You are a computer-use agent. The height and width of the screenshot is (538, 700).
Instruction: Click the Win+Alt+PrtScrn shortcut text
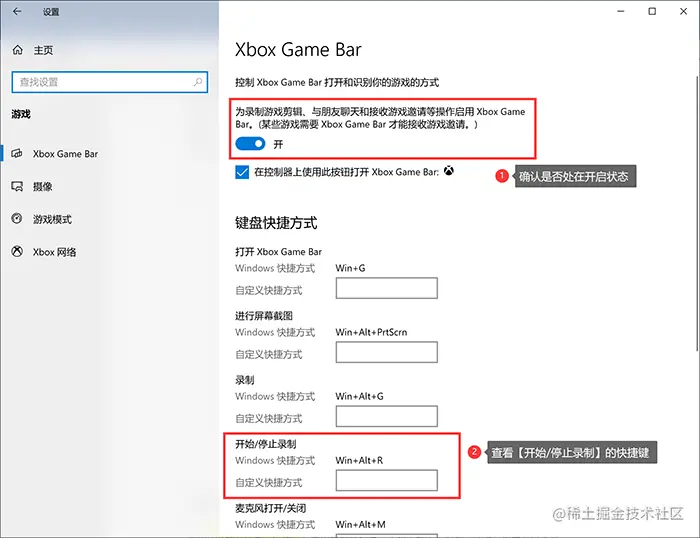(x=371, y=332)
